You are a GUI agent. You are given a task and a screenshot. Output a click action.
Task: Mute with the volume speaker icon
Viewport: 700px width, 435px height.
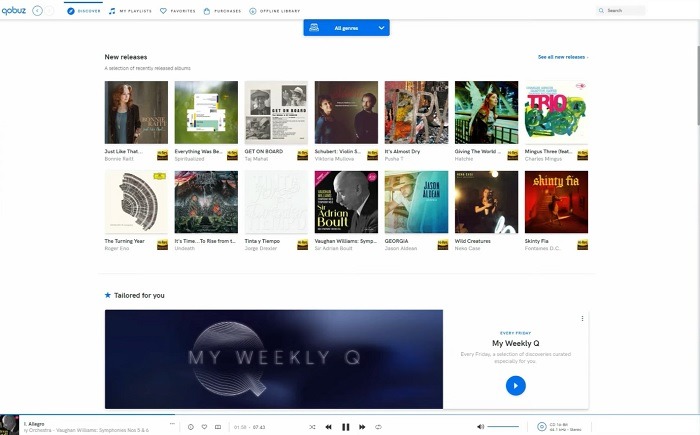(x=480, y=427)
